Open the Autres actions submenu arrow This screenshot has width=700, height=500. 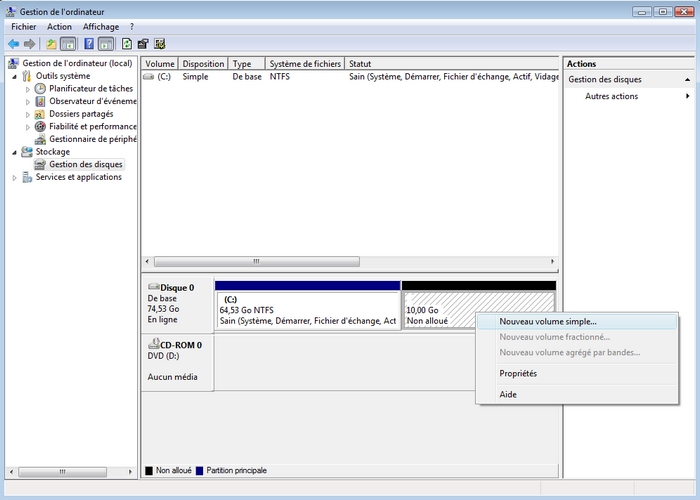(x=687, y=96)
